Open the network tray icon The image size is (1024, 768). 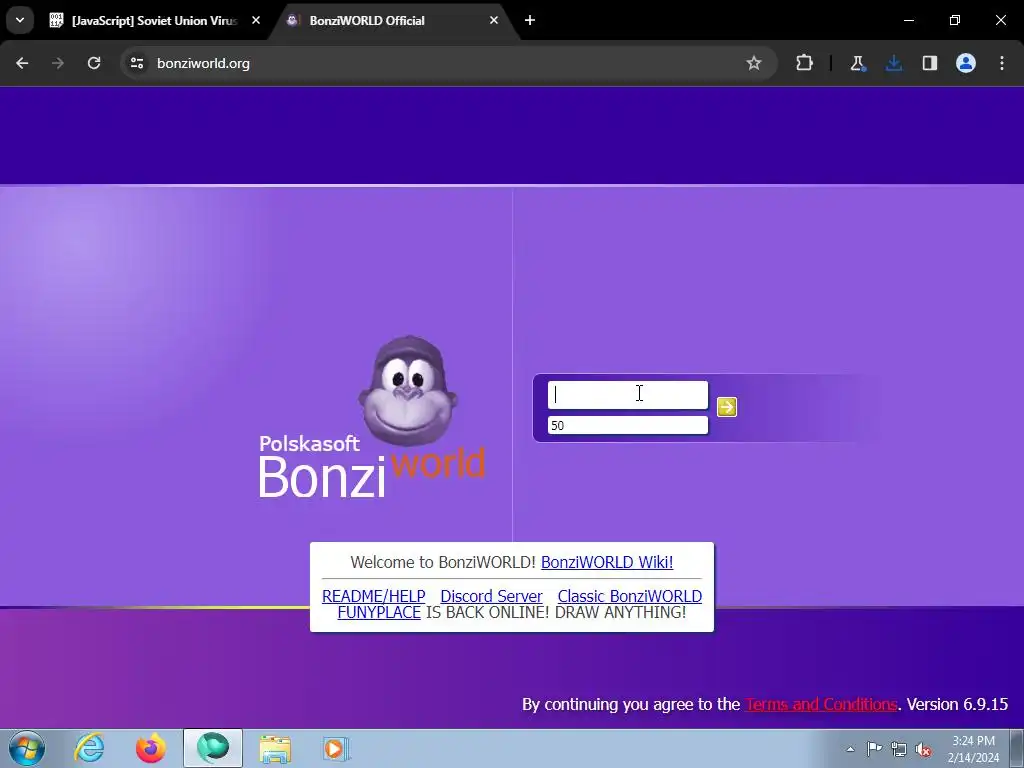(899, 749)
